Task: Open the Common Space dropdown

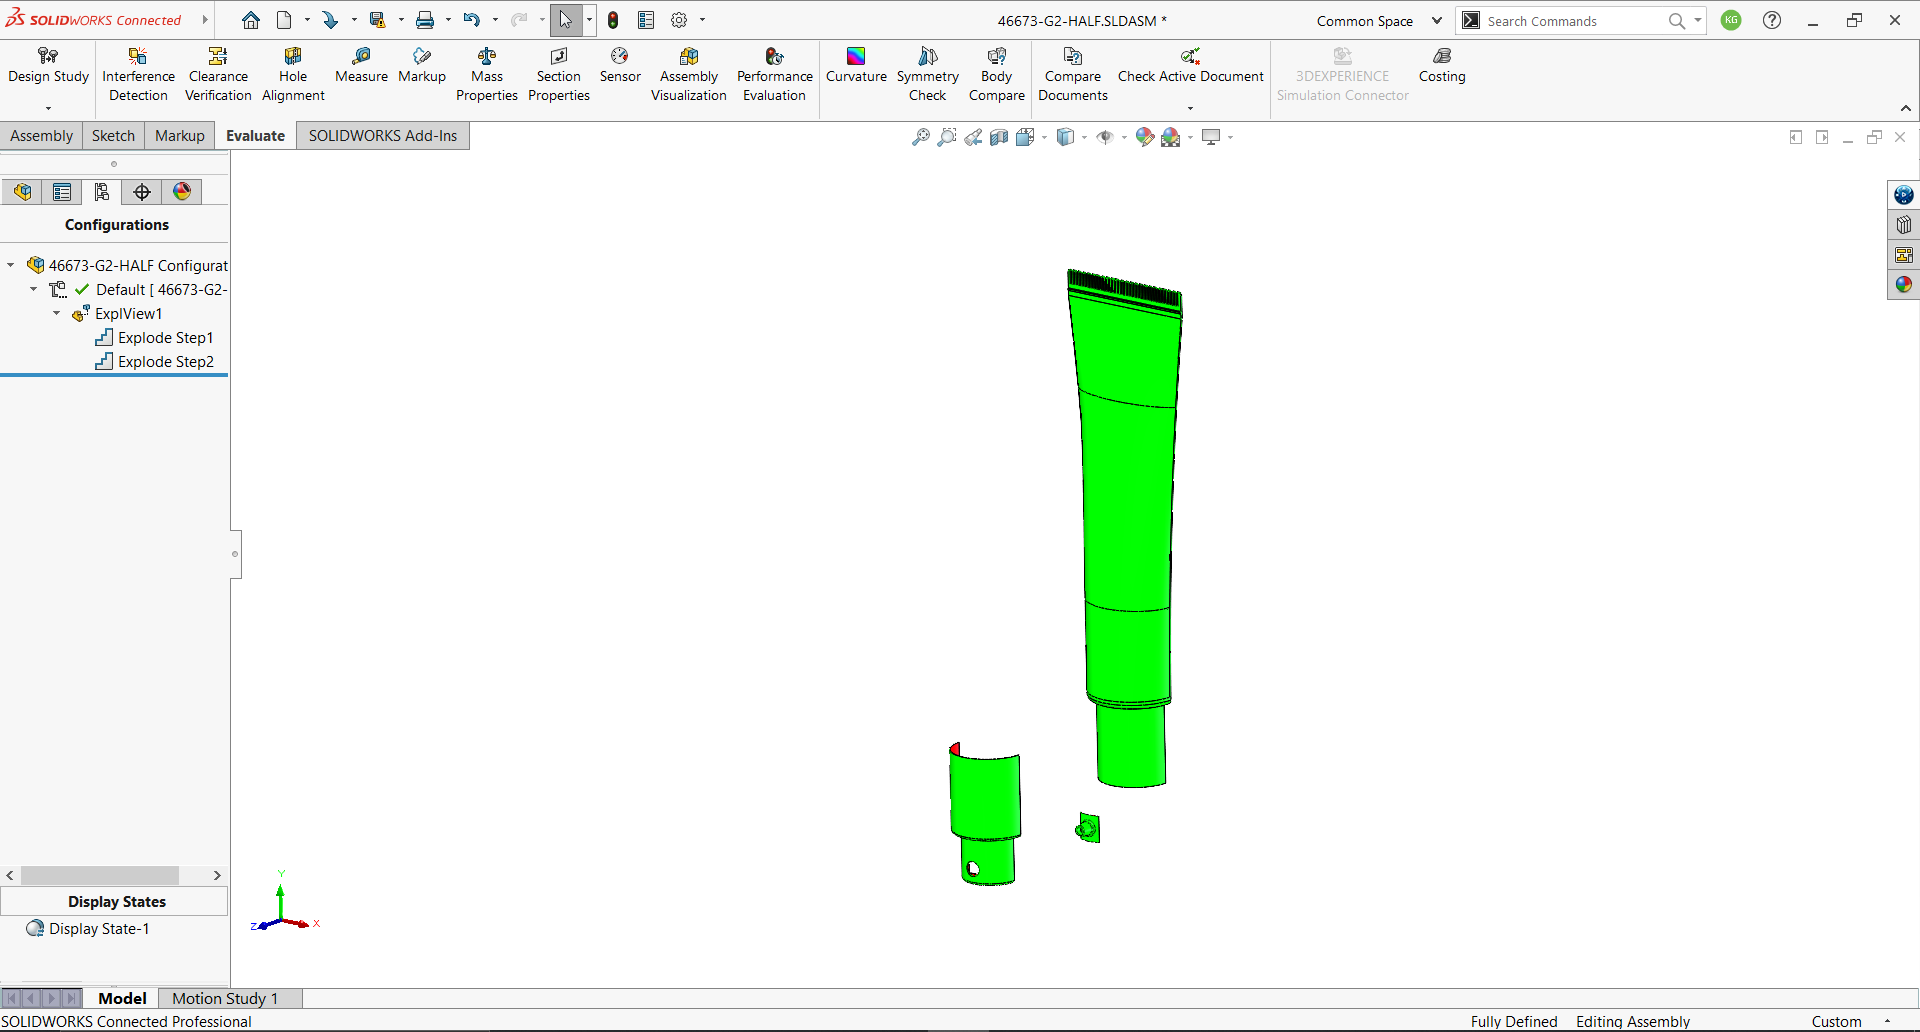Action: coord(1437,20)
